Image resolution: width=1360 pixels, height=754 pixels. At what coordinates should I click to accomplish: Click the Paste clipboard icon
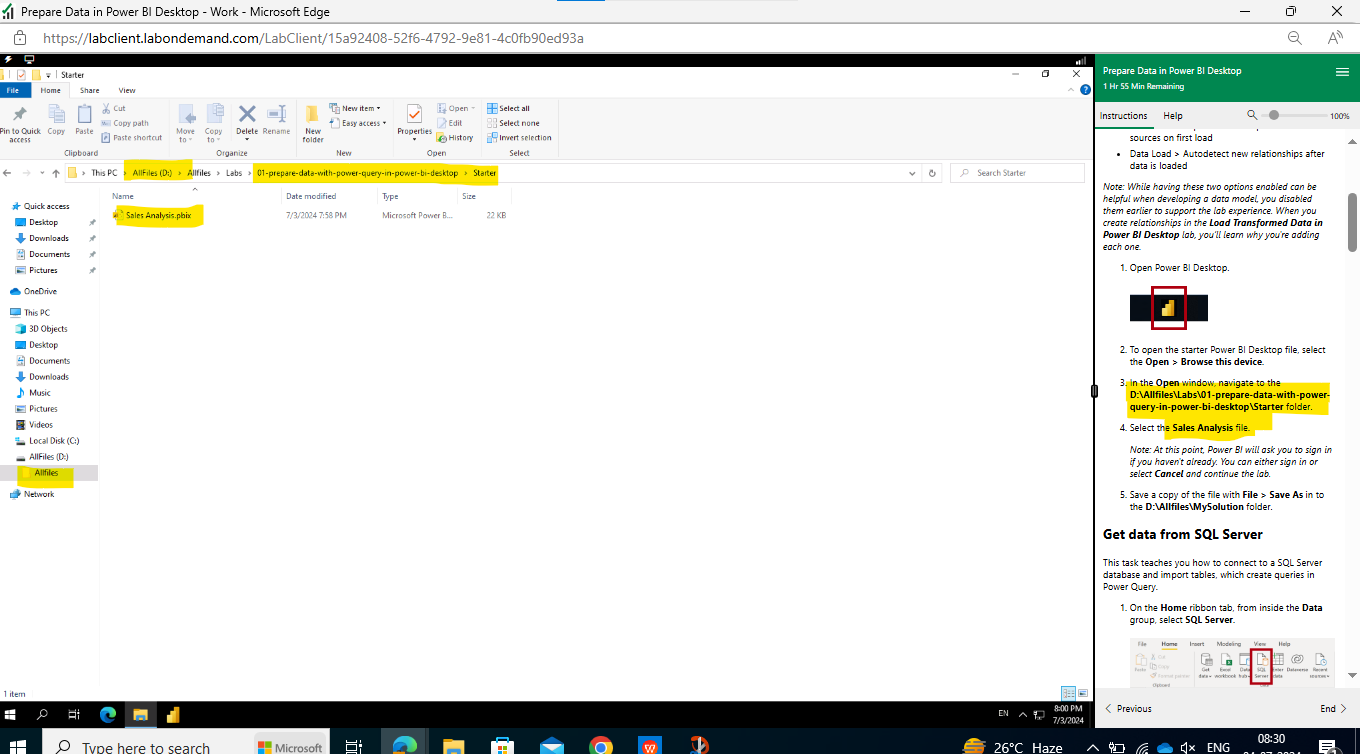84,115
